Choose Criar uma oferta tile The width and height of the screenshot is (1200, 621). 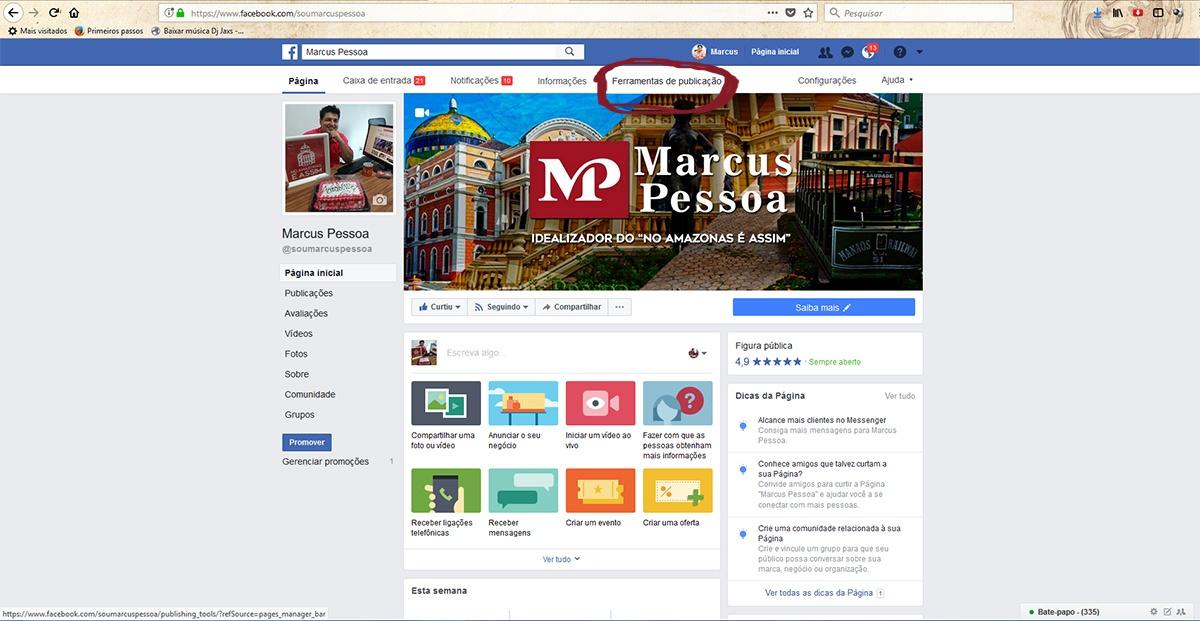[x=678, y=498]
